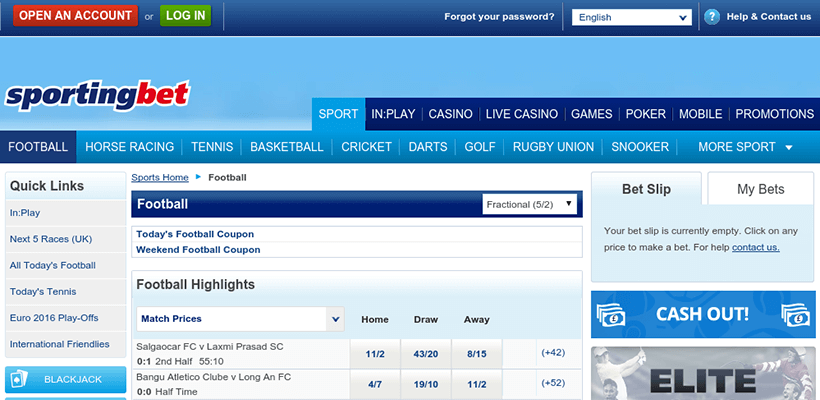This screenshot has width=820, height=400.
Task: Open the Poker tab
Action: point(645,114)
